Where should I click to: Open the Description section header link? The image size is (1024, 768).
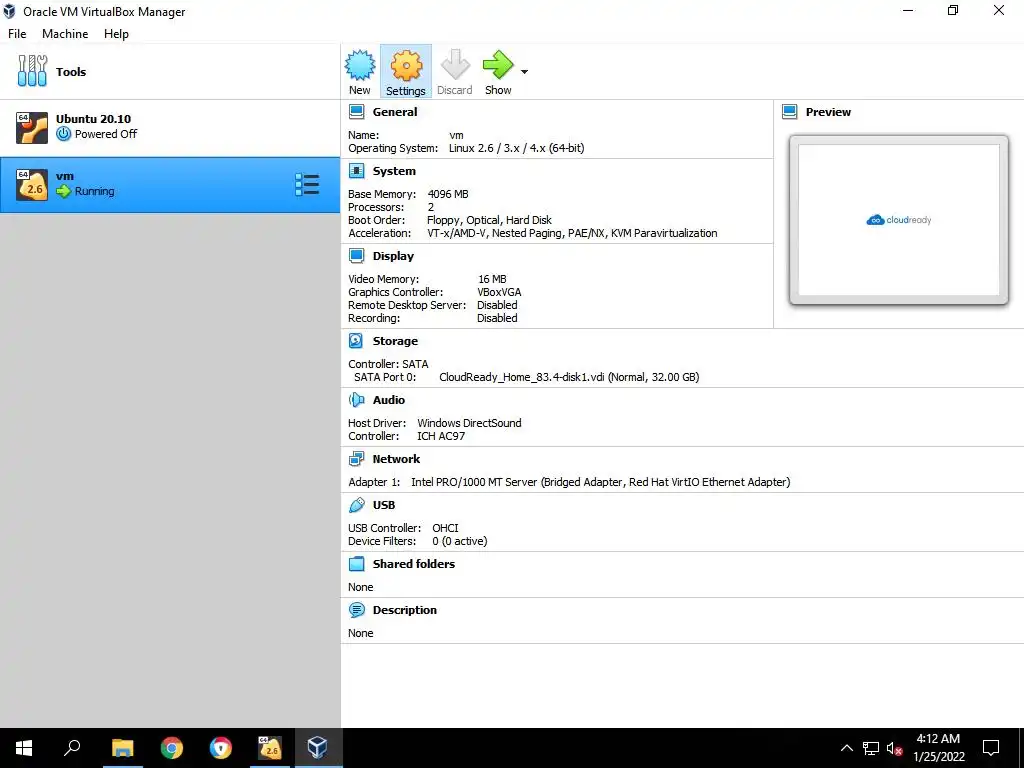[405, 610]
